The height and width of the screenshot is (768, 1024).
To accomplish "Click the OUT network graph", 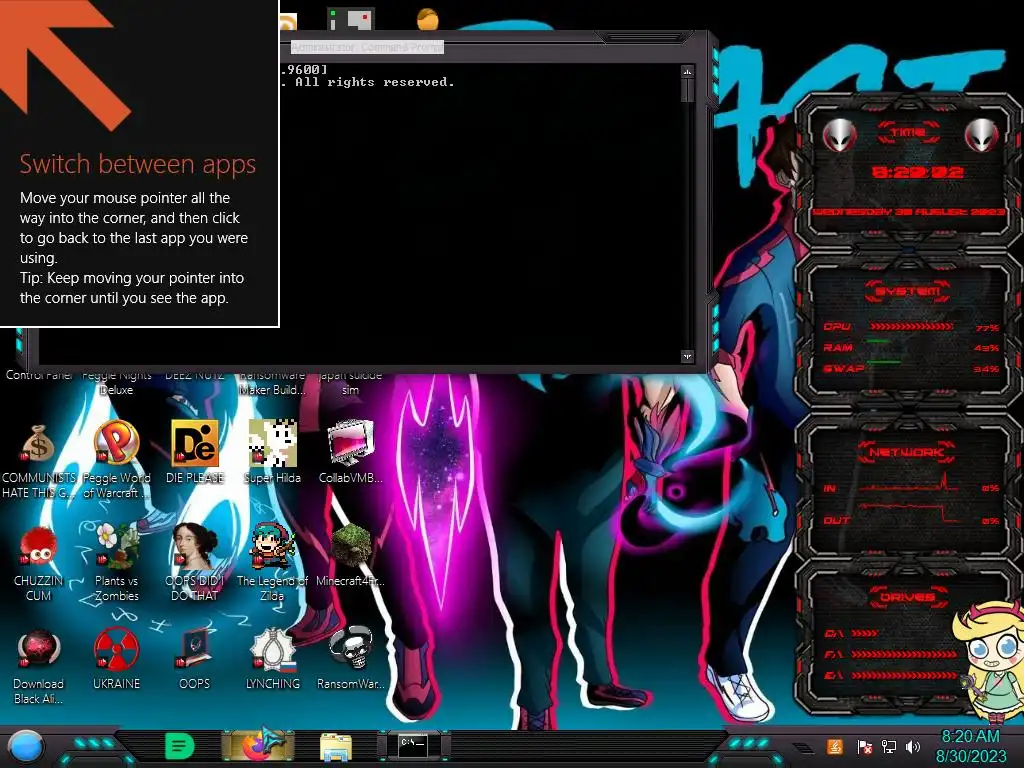I will 910,513.
